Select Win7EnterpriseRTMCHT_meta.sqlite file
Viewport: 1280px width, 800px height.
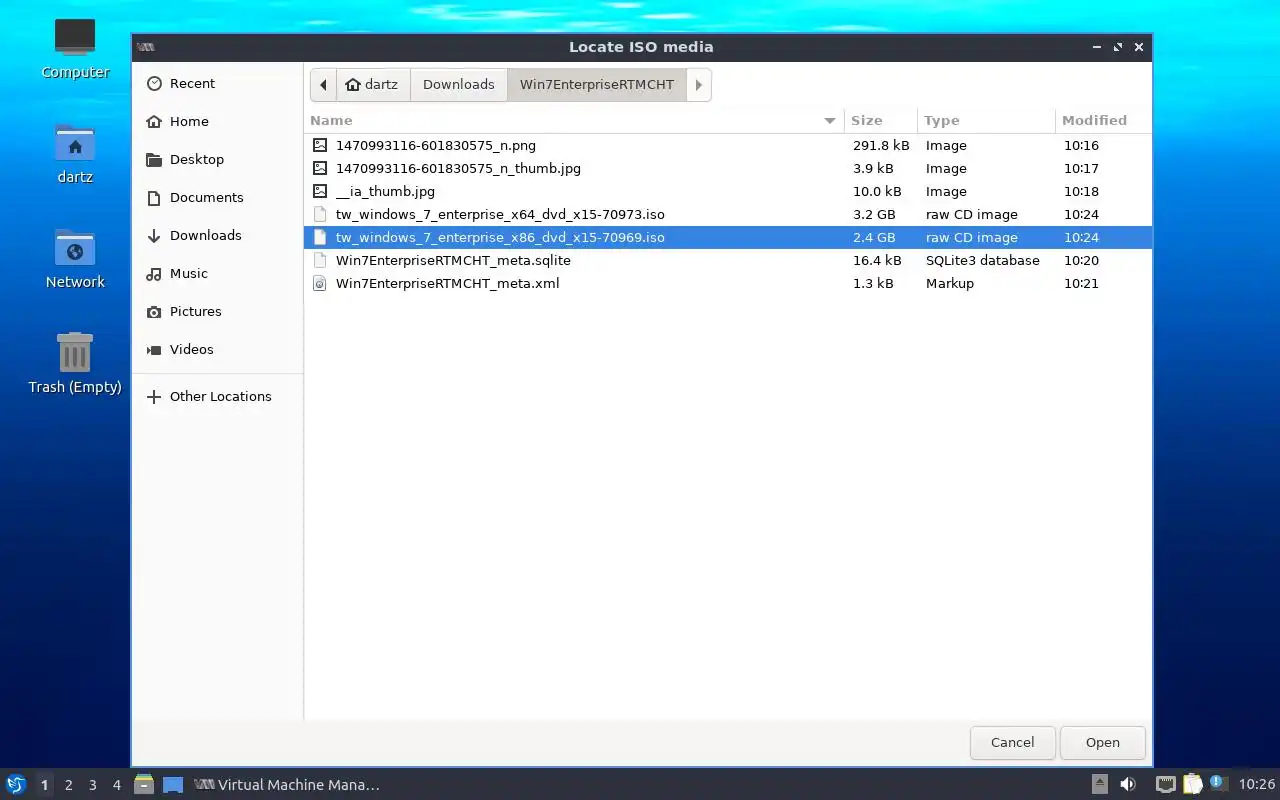pyautogui.click(x=728, y=261)
